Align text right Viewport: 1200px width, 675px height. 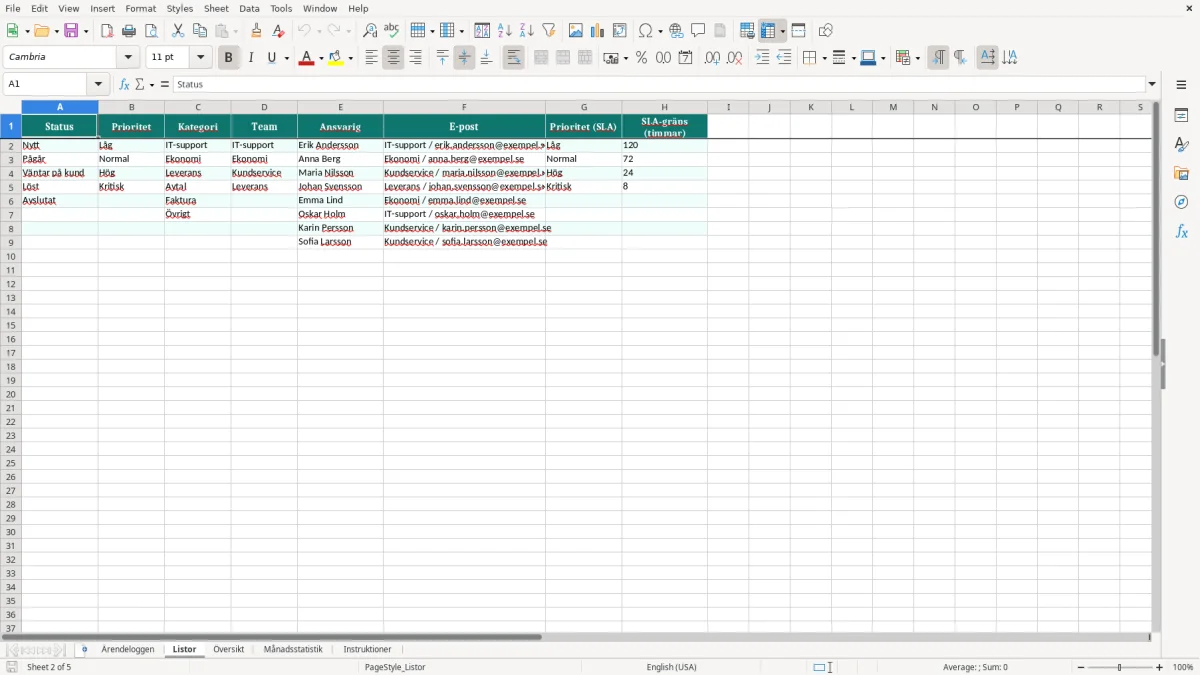pos(415,58)
